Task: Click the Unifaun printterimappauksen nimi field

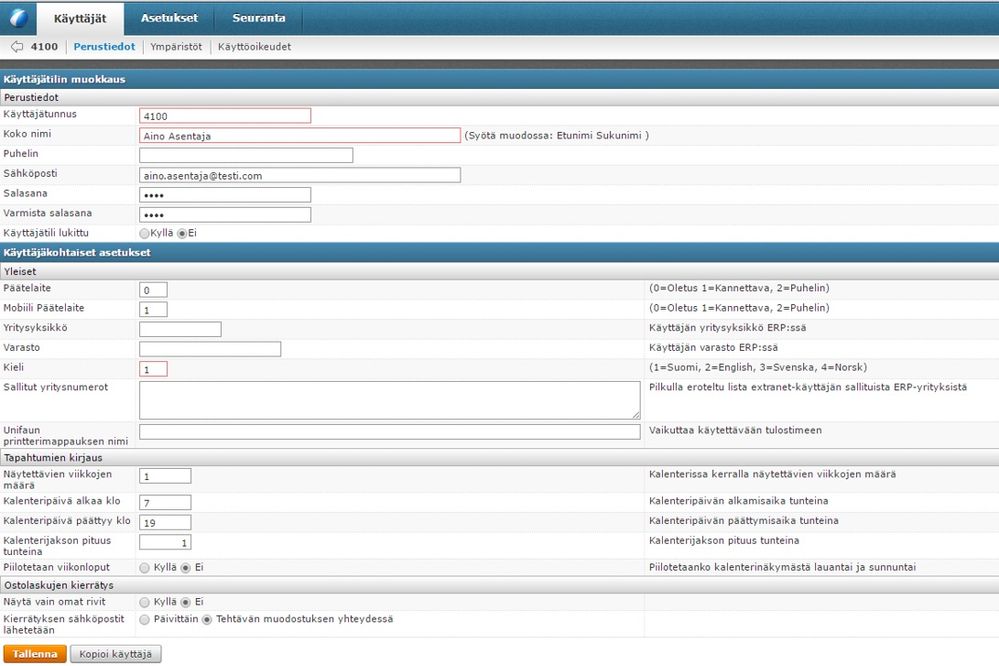Action: click(390, 431)
